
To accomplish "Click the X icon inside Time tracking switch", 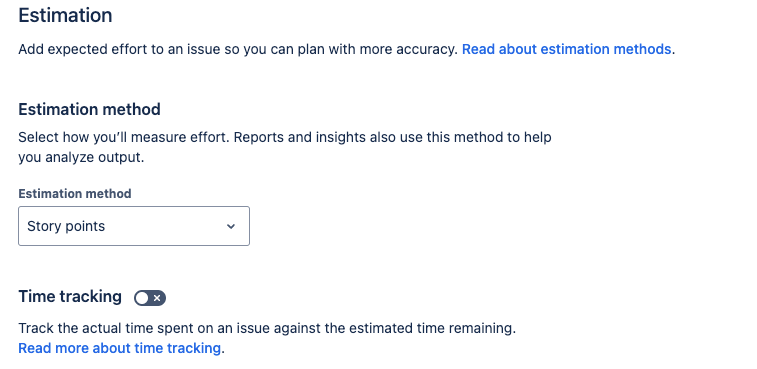I will (157, 298).
